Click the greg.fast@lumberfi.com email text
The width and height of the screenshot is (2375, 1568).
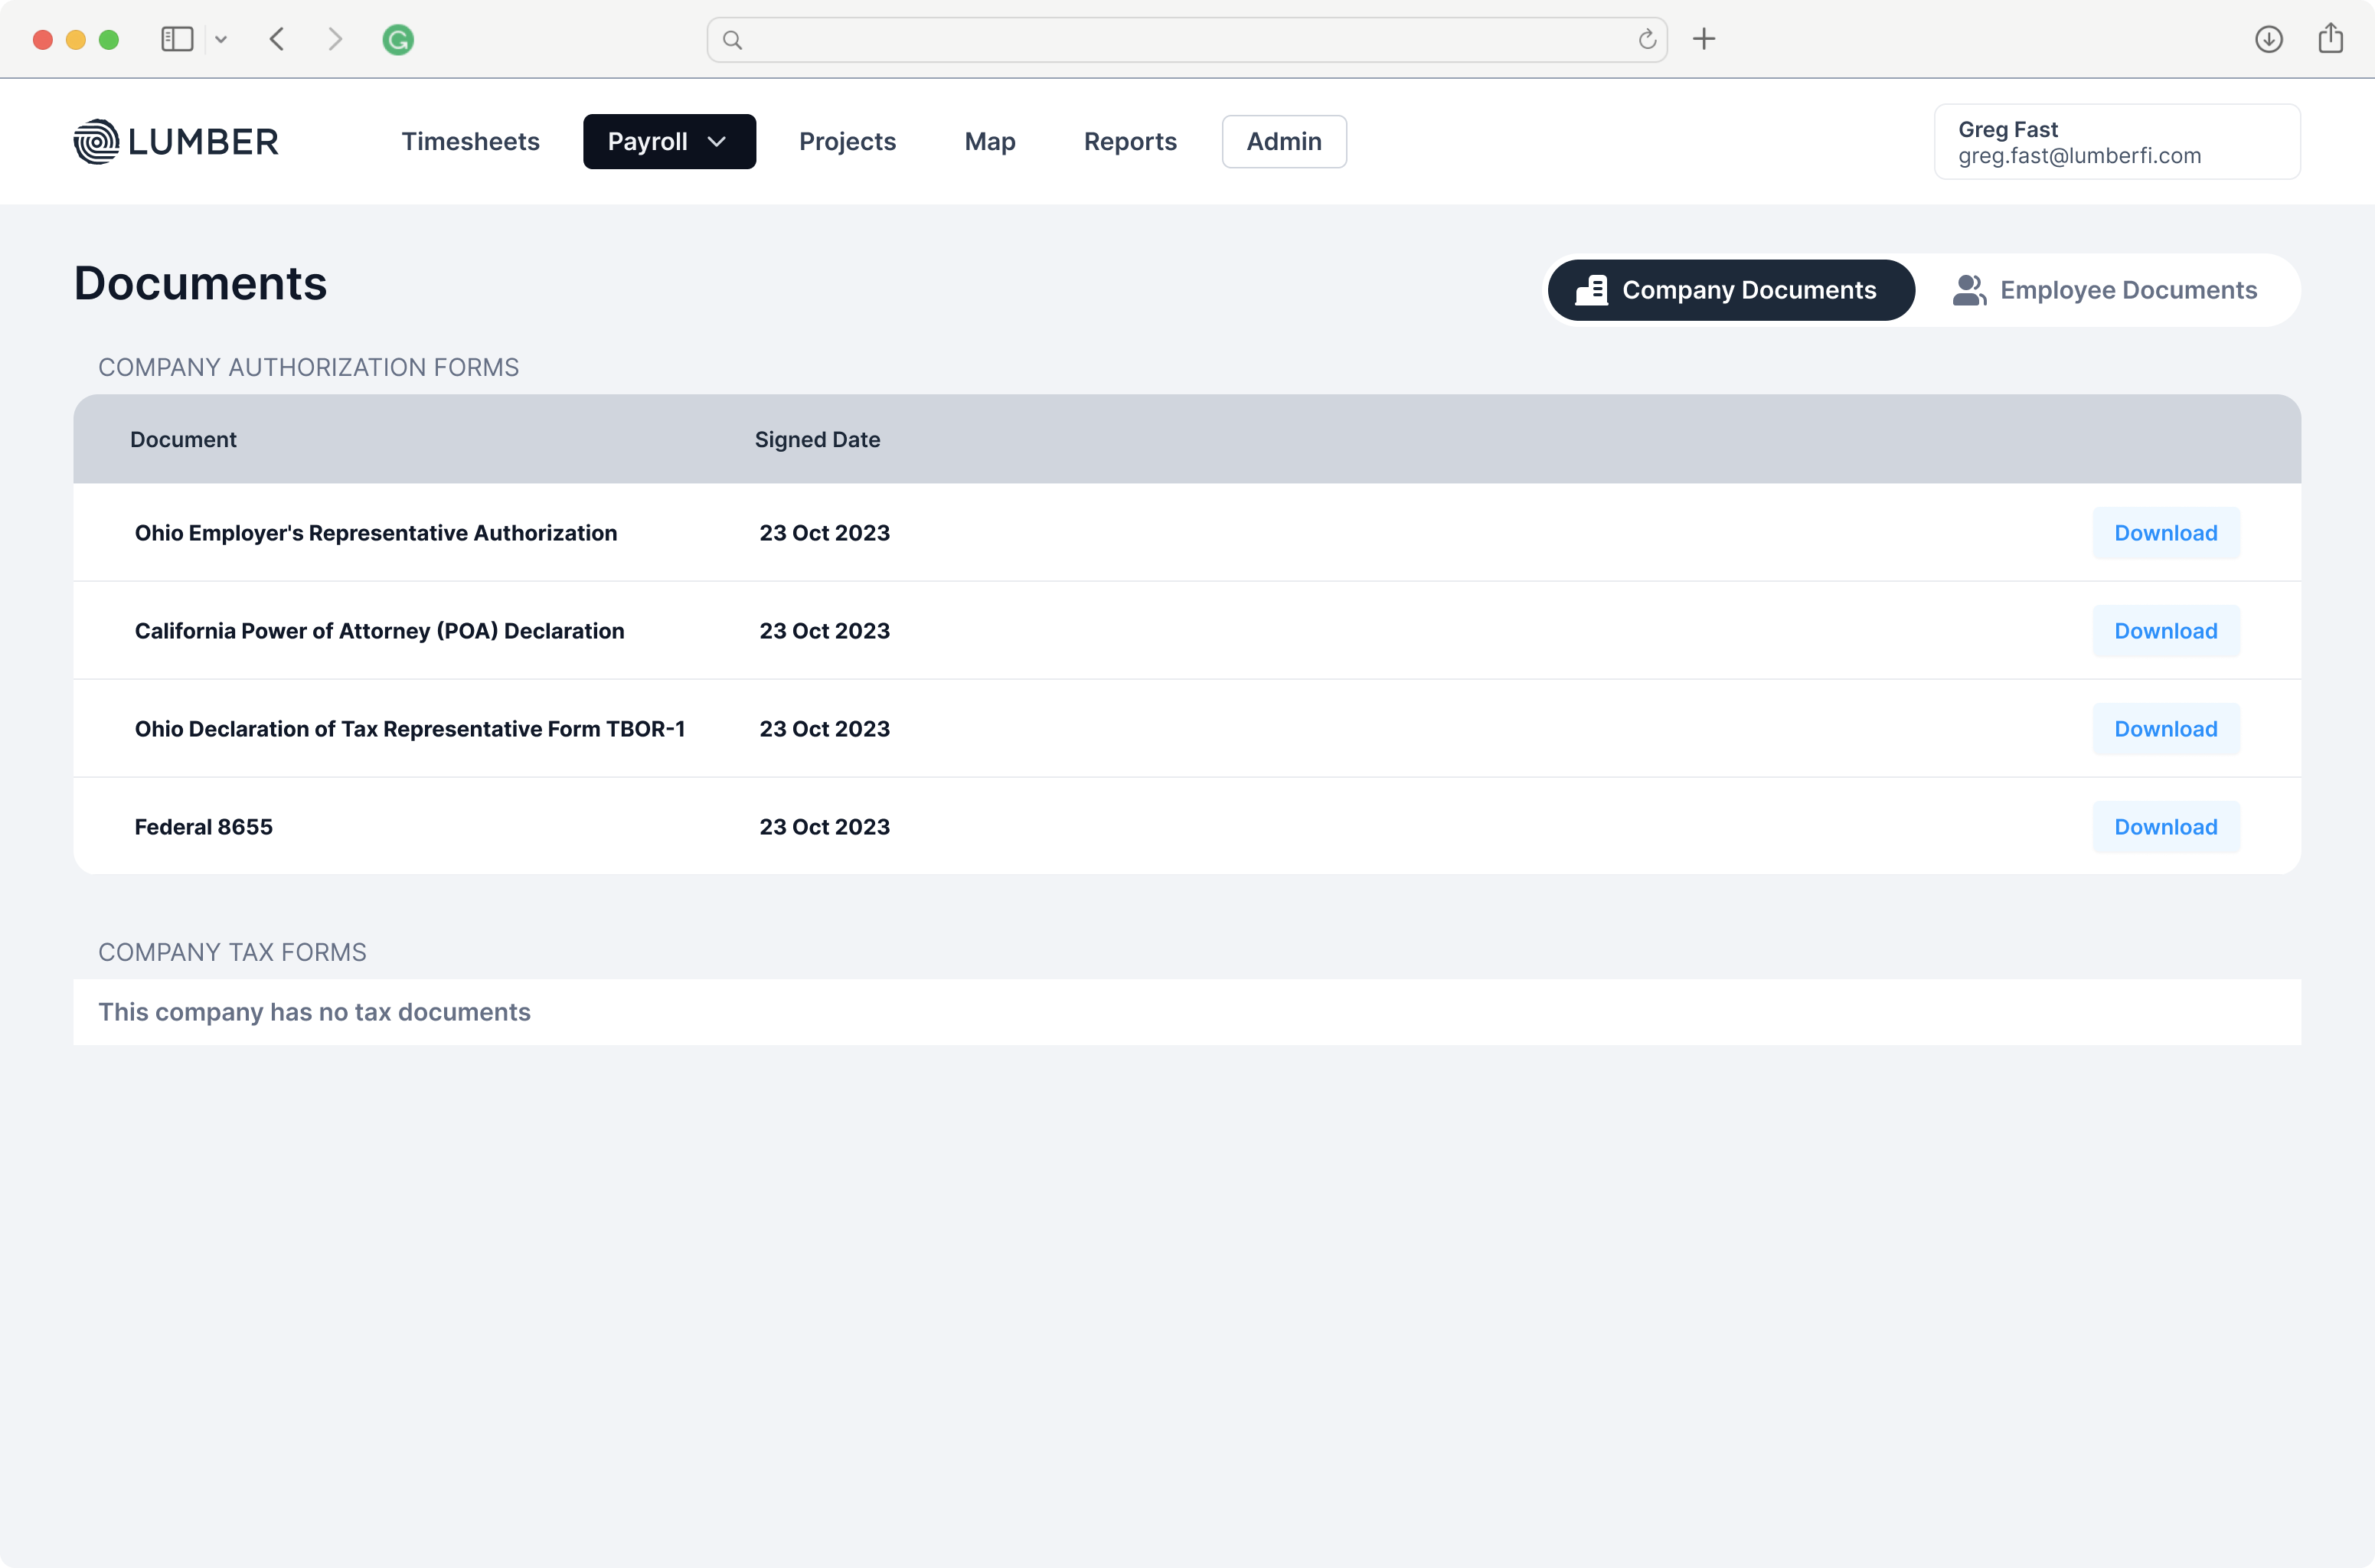(2079, 156)
